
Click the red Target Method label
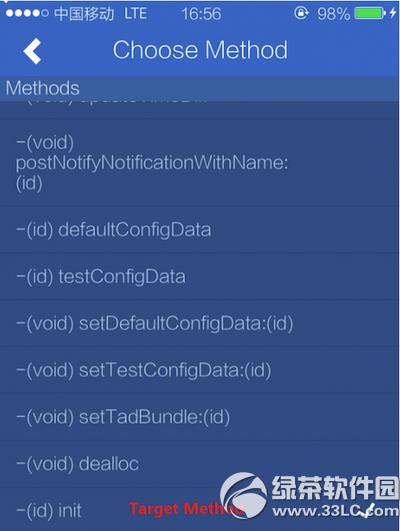tap(186, 509)
